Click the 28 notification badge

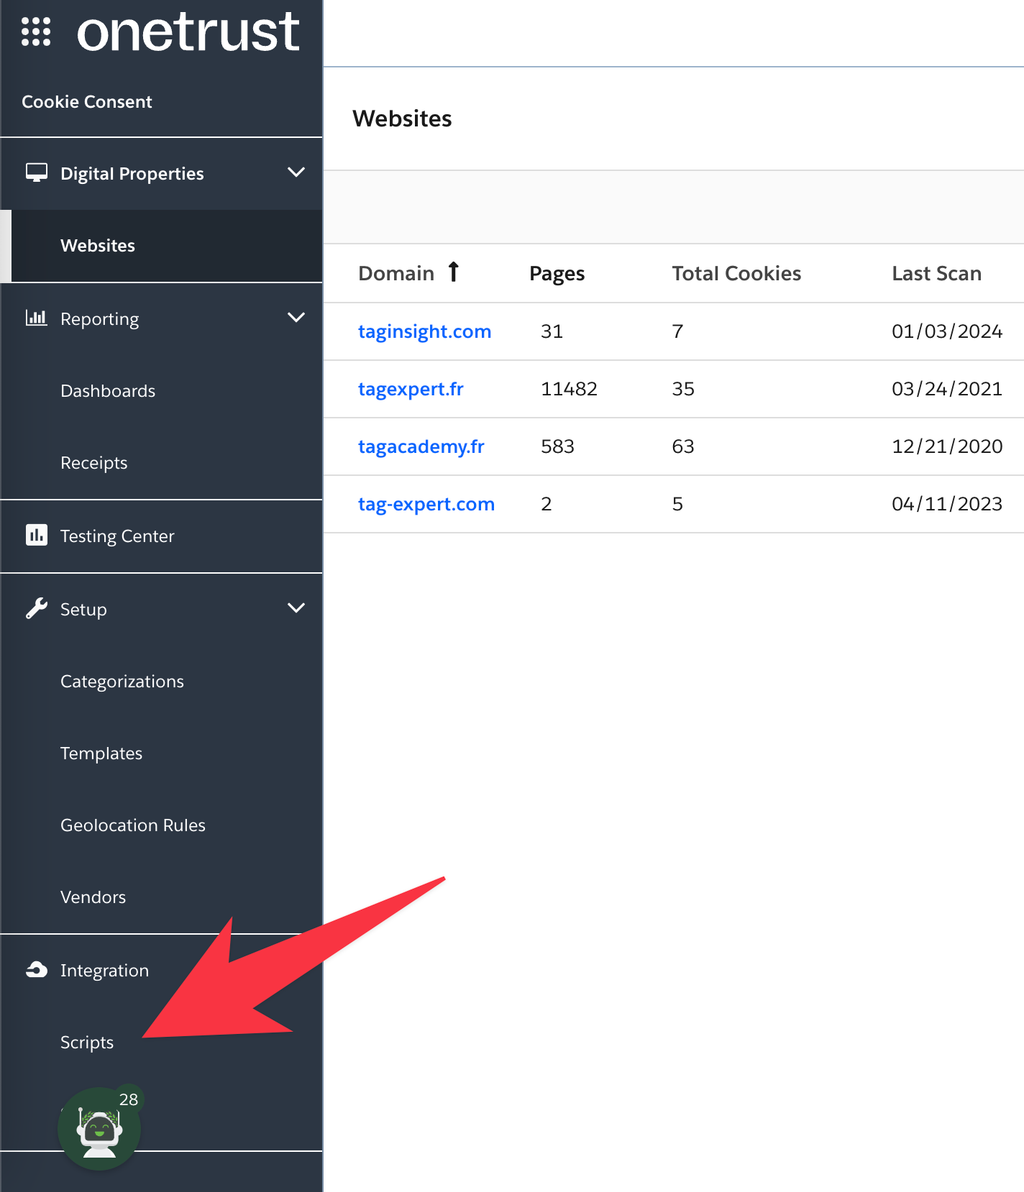(128, 1099)
